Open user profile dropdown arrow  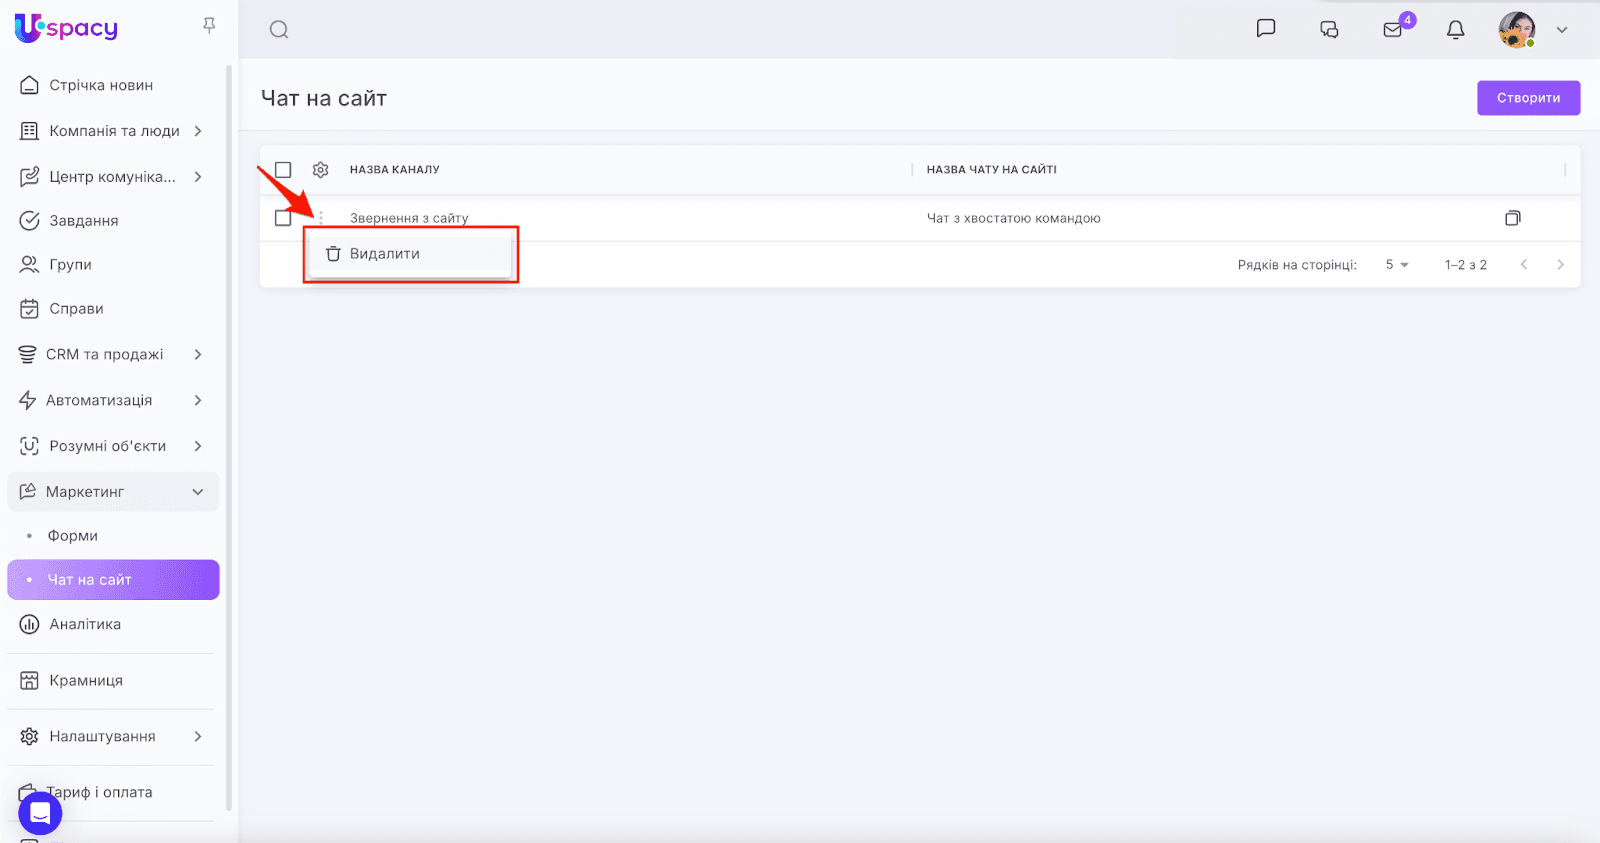(x=1562, y=30)
